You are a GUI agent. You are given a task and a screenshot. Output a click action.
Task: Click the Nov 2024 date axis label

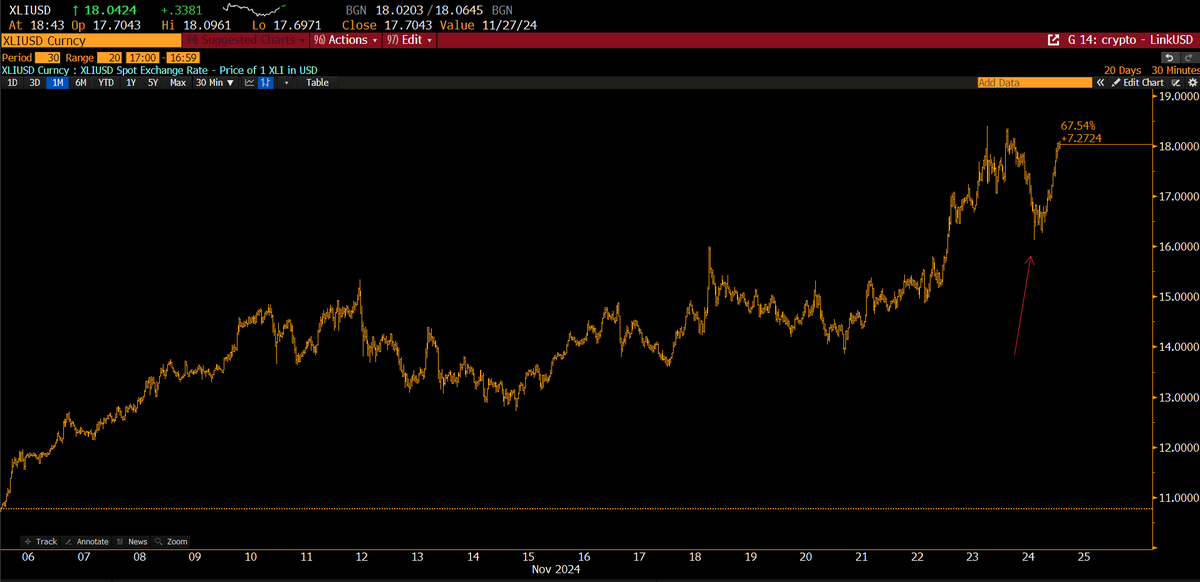555,569
